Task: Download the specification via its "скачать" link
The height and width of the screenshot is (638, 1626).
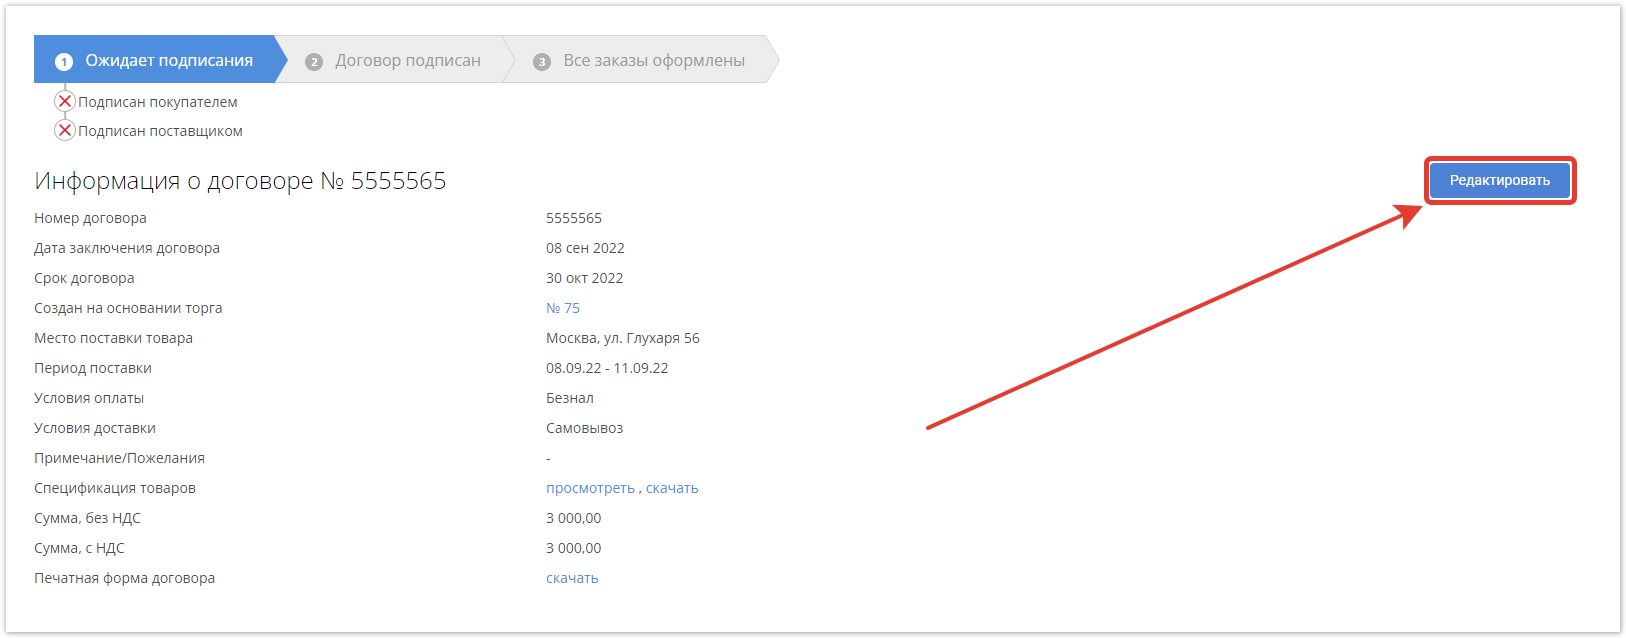Action: [672, 488]
